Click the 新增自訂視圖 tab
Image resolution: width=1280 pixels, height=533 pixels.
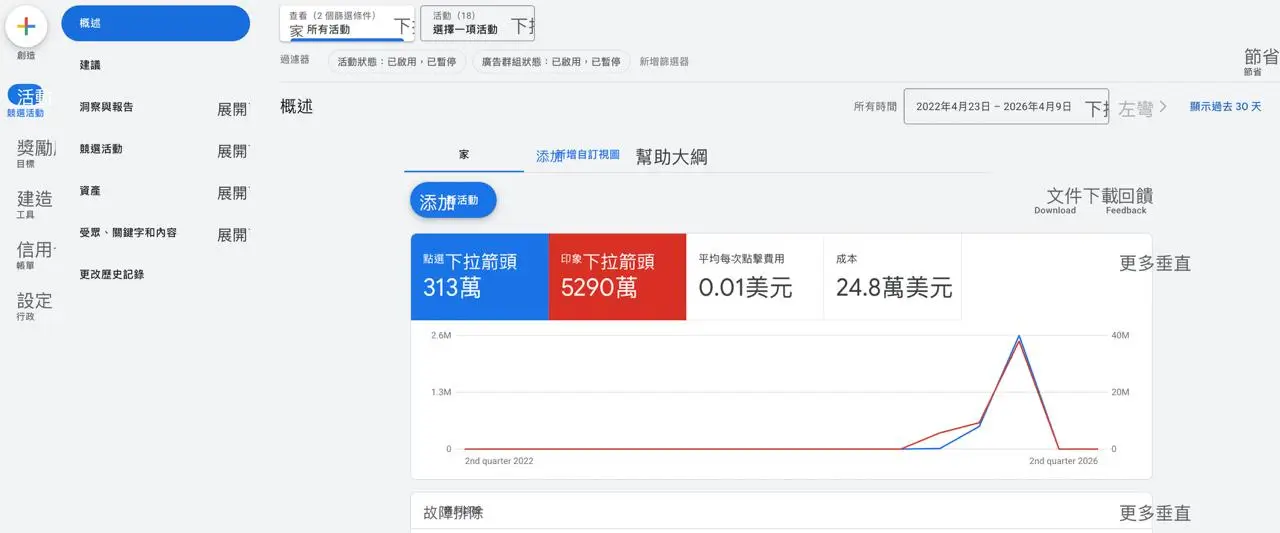coord(580,156)
